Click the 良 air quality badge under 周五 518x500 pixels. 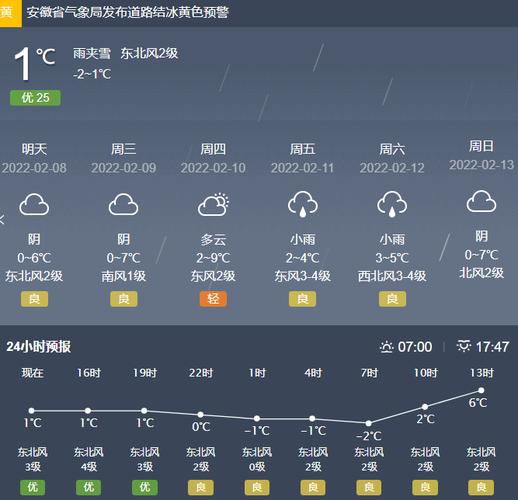(302, 299)
